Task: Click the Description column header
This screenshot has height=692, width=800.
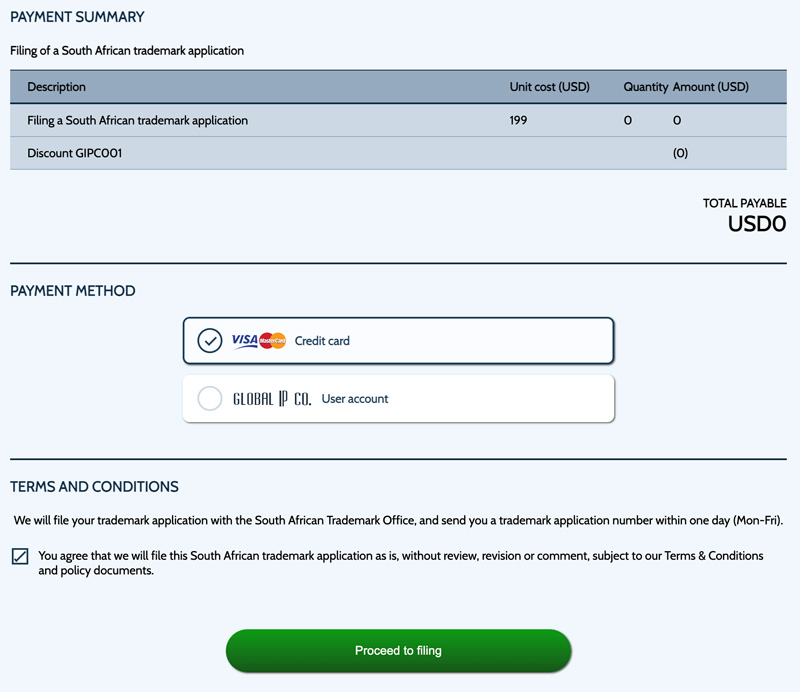Action: [x=57, y=87]
